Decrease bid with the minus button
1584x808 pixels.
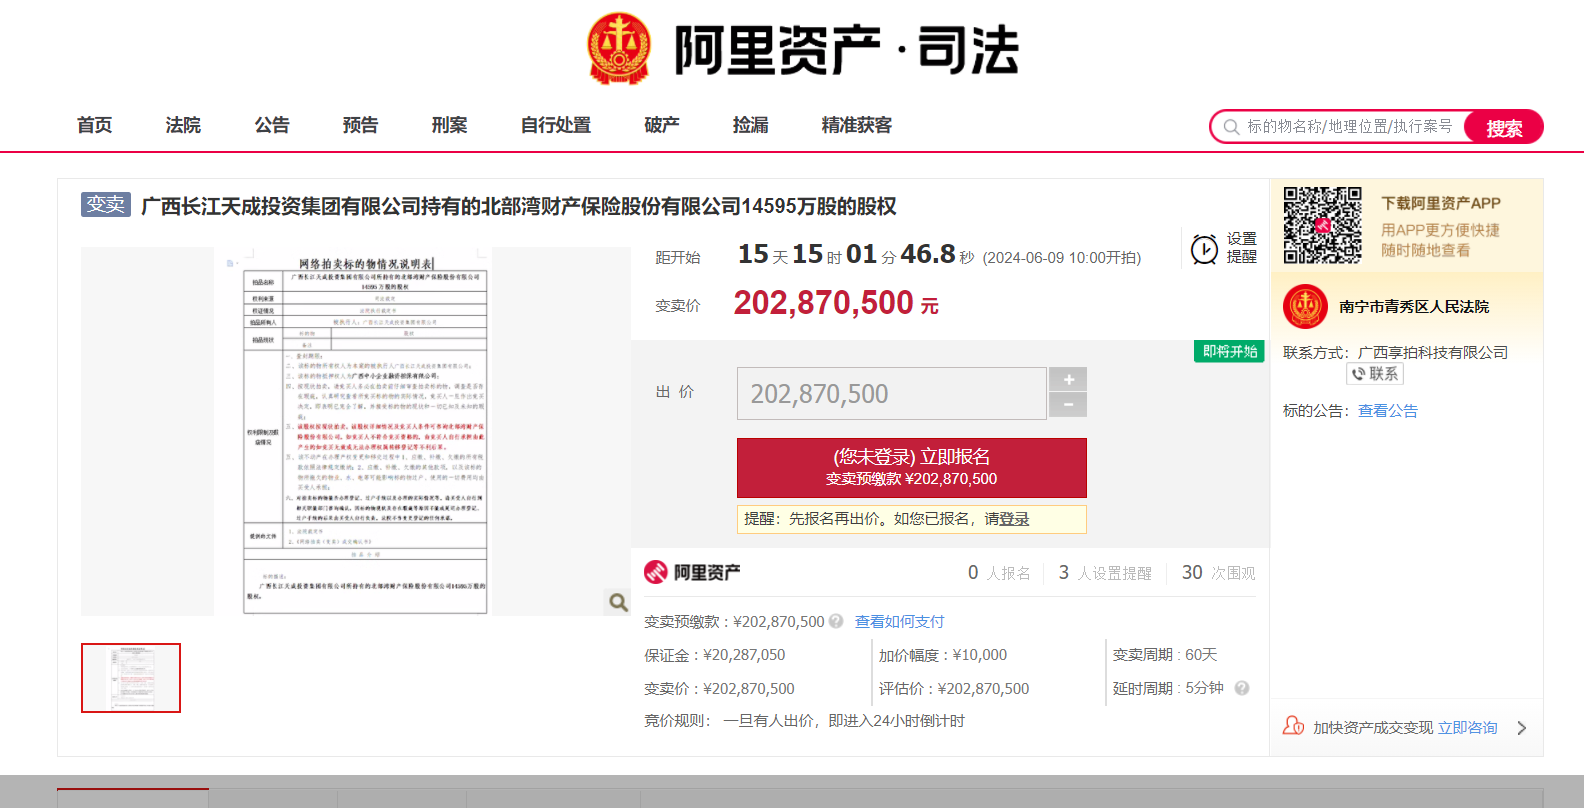click(x=1068, y=405)
